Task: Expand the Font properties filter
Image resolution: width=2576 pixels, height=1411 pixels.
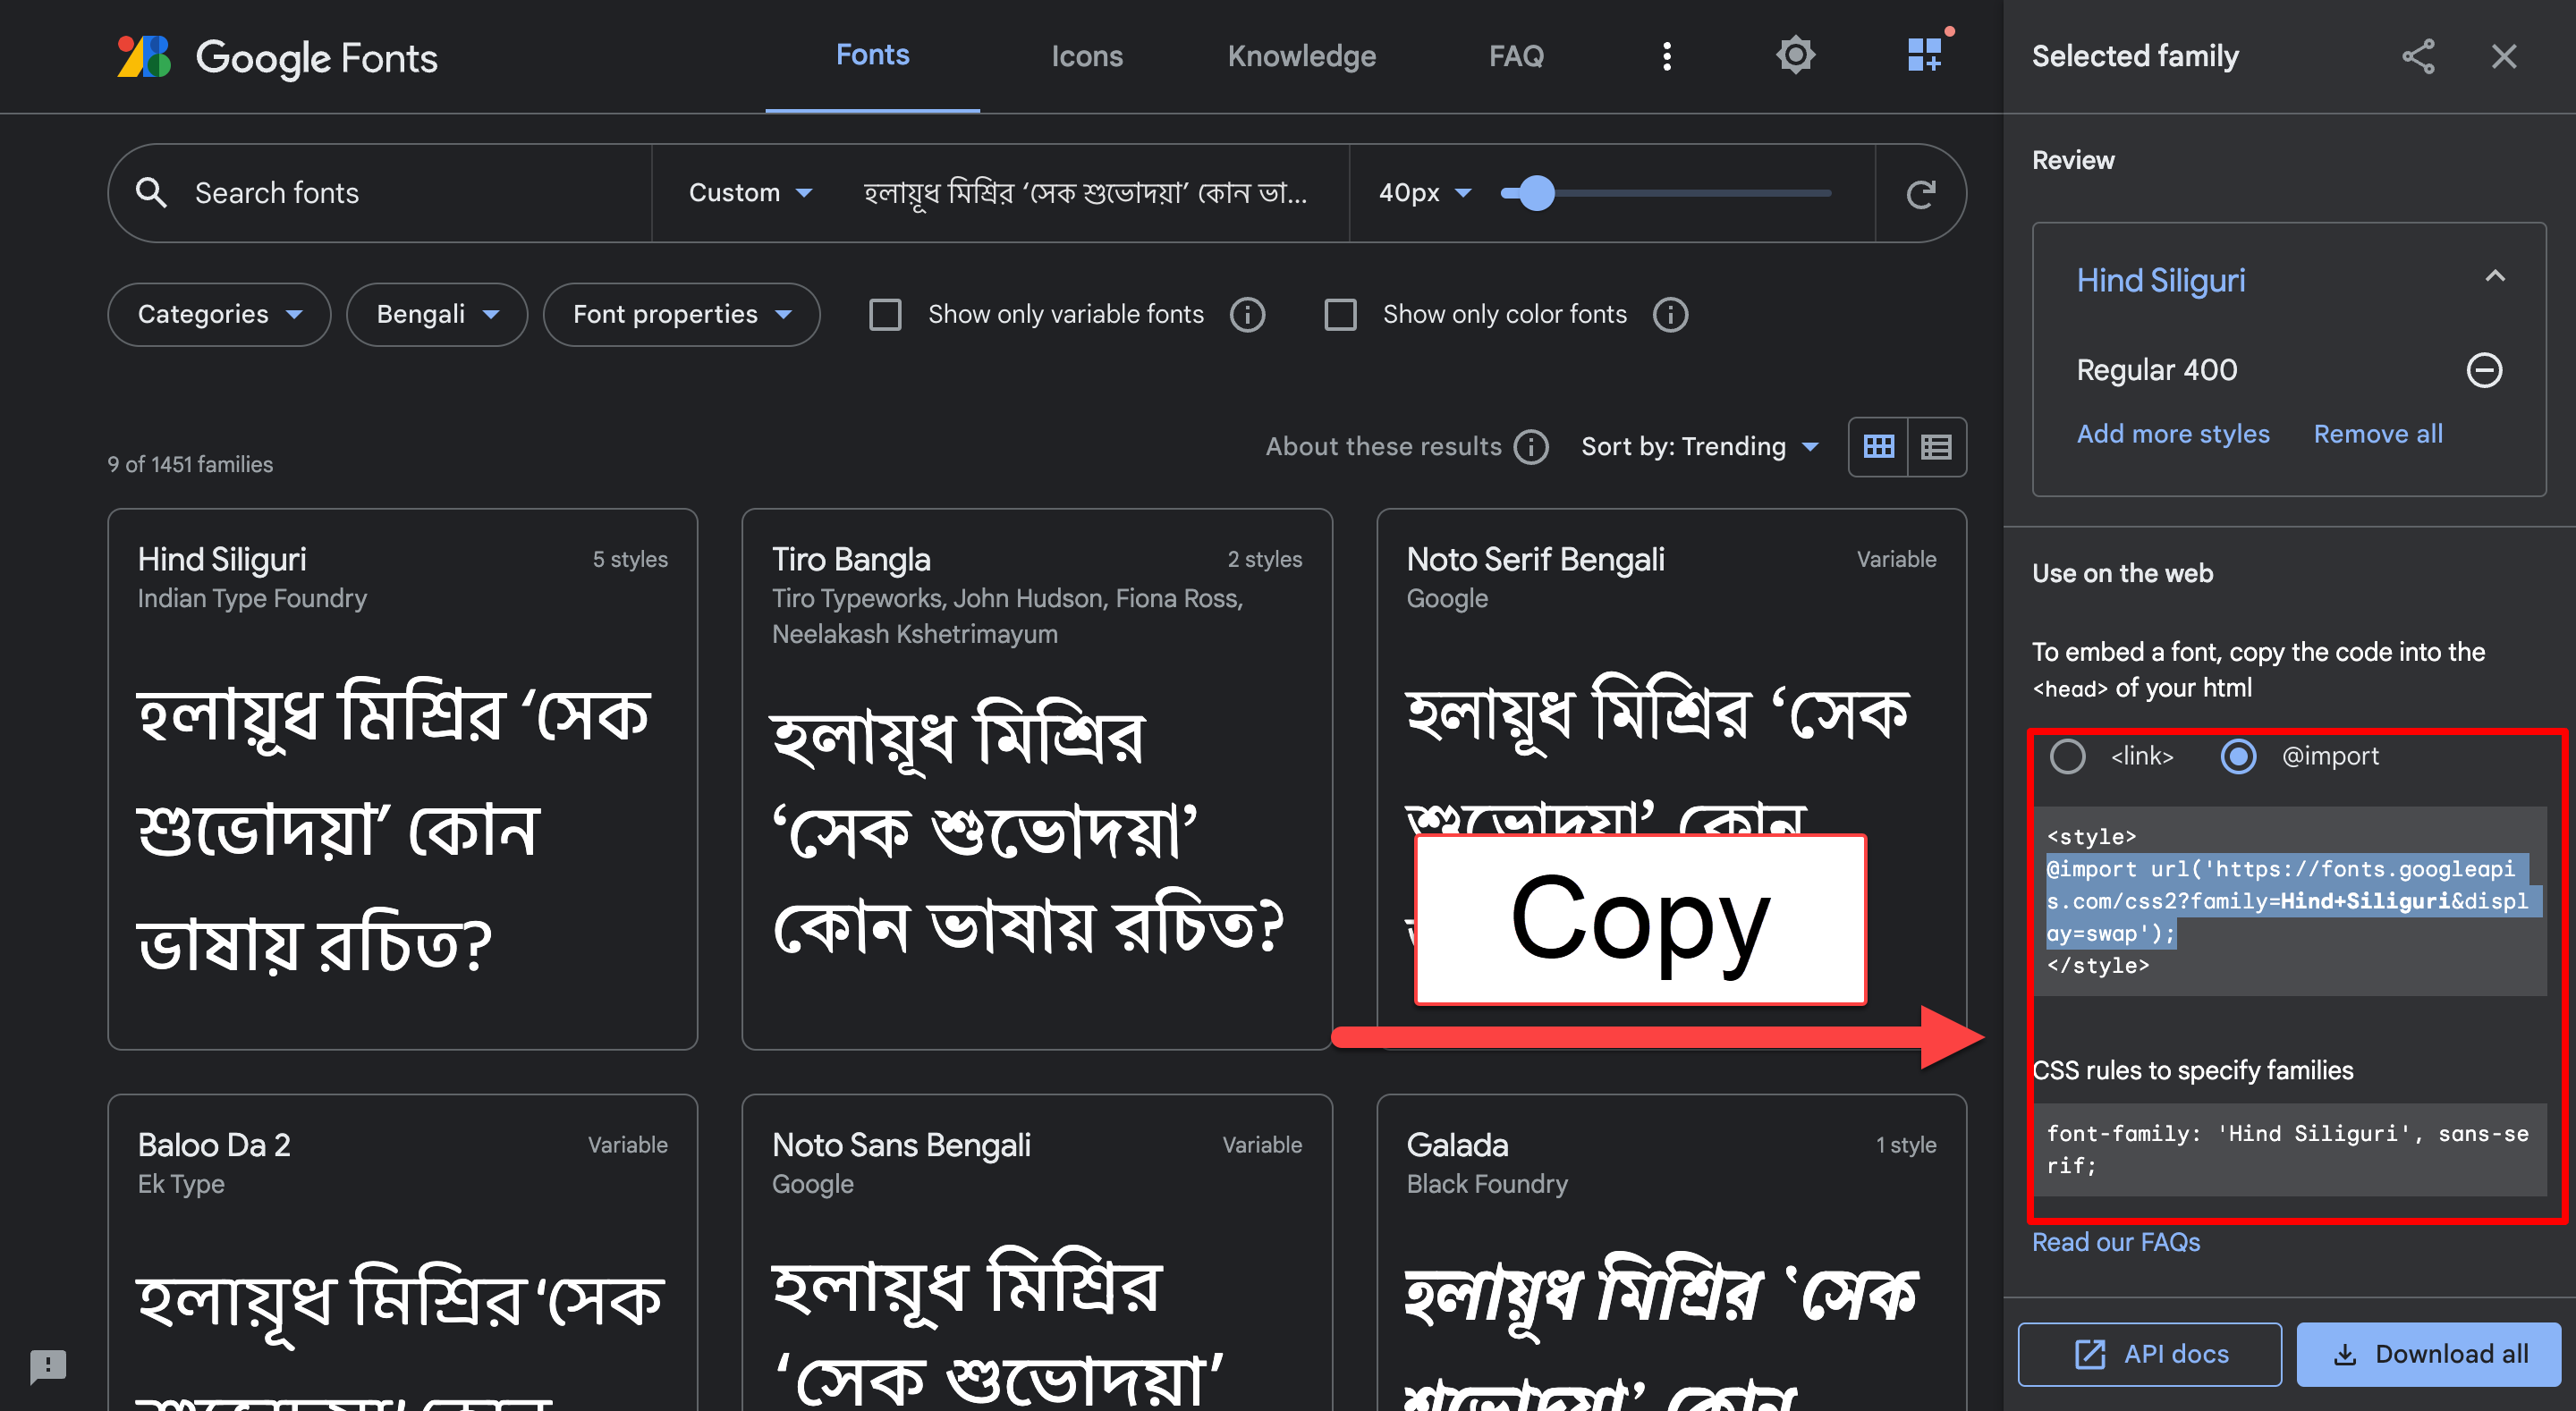Action: 681,314
